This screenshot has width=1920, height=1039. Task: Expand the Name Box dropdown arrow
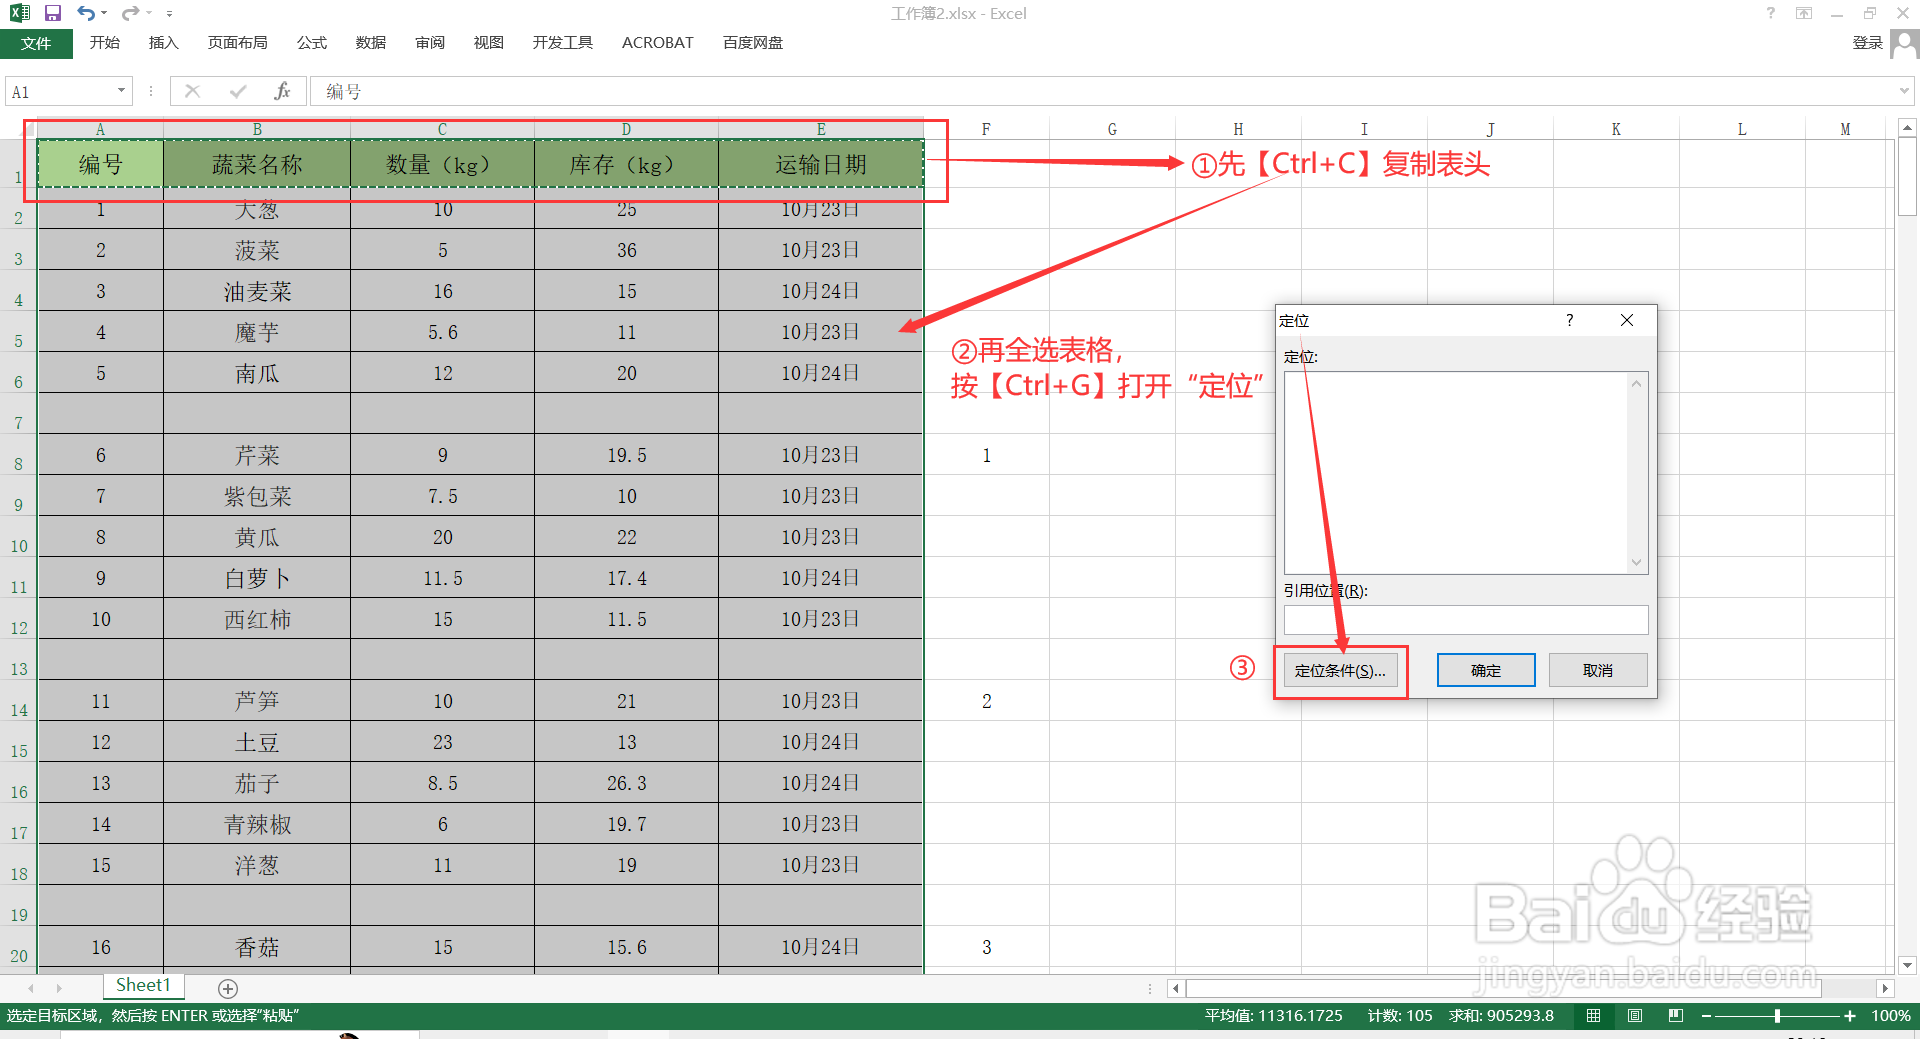coord(122,91)
